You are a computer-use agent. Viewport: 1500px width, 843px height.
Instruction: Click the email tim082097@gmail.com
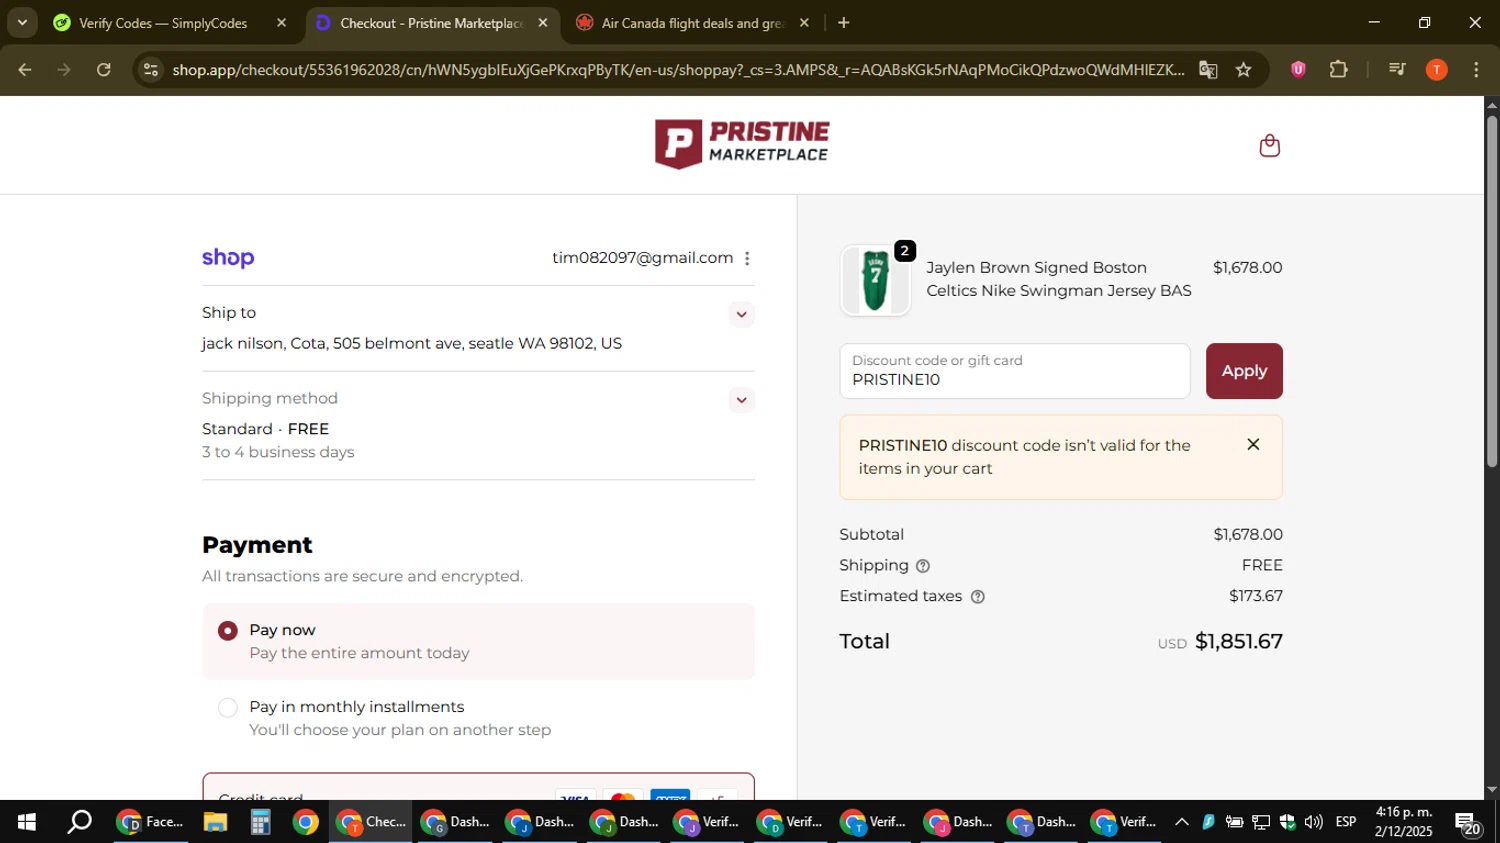click(x=643, y=258)
